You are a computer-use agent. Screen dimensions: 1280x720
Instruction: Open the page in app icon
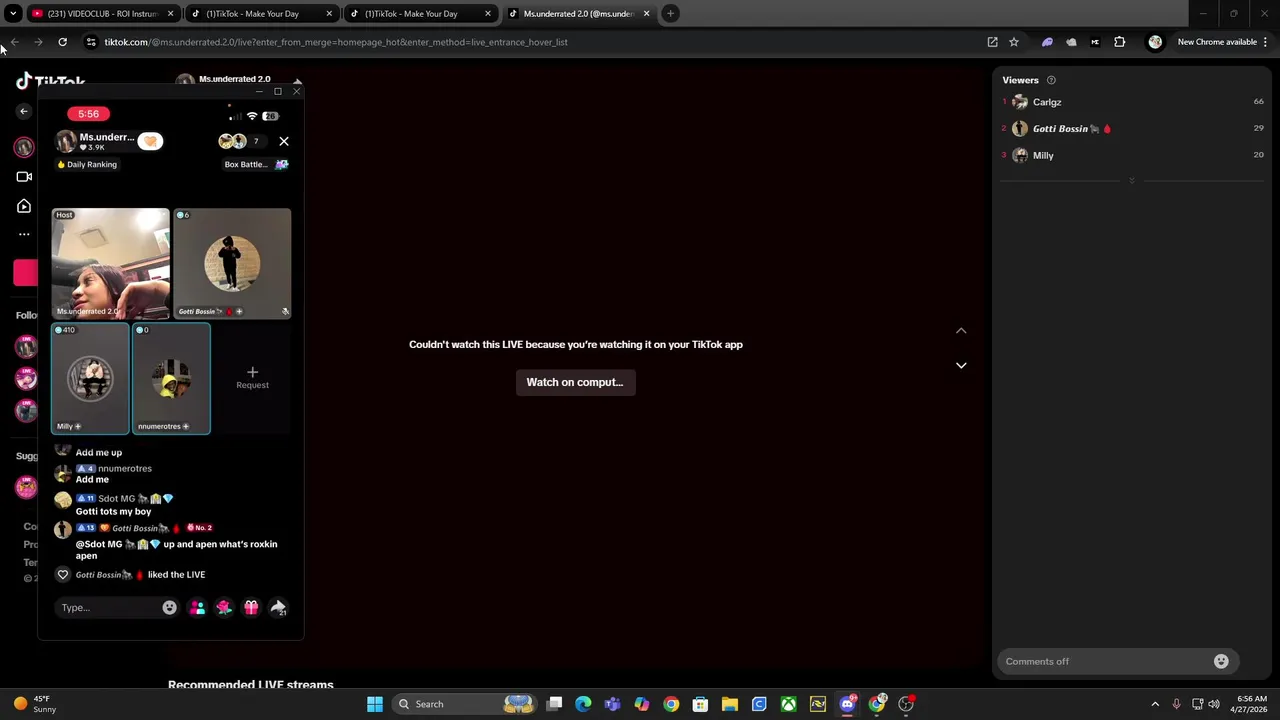pyautogui.click(x=992, y=42)
